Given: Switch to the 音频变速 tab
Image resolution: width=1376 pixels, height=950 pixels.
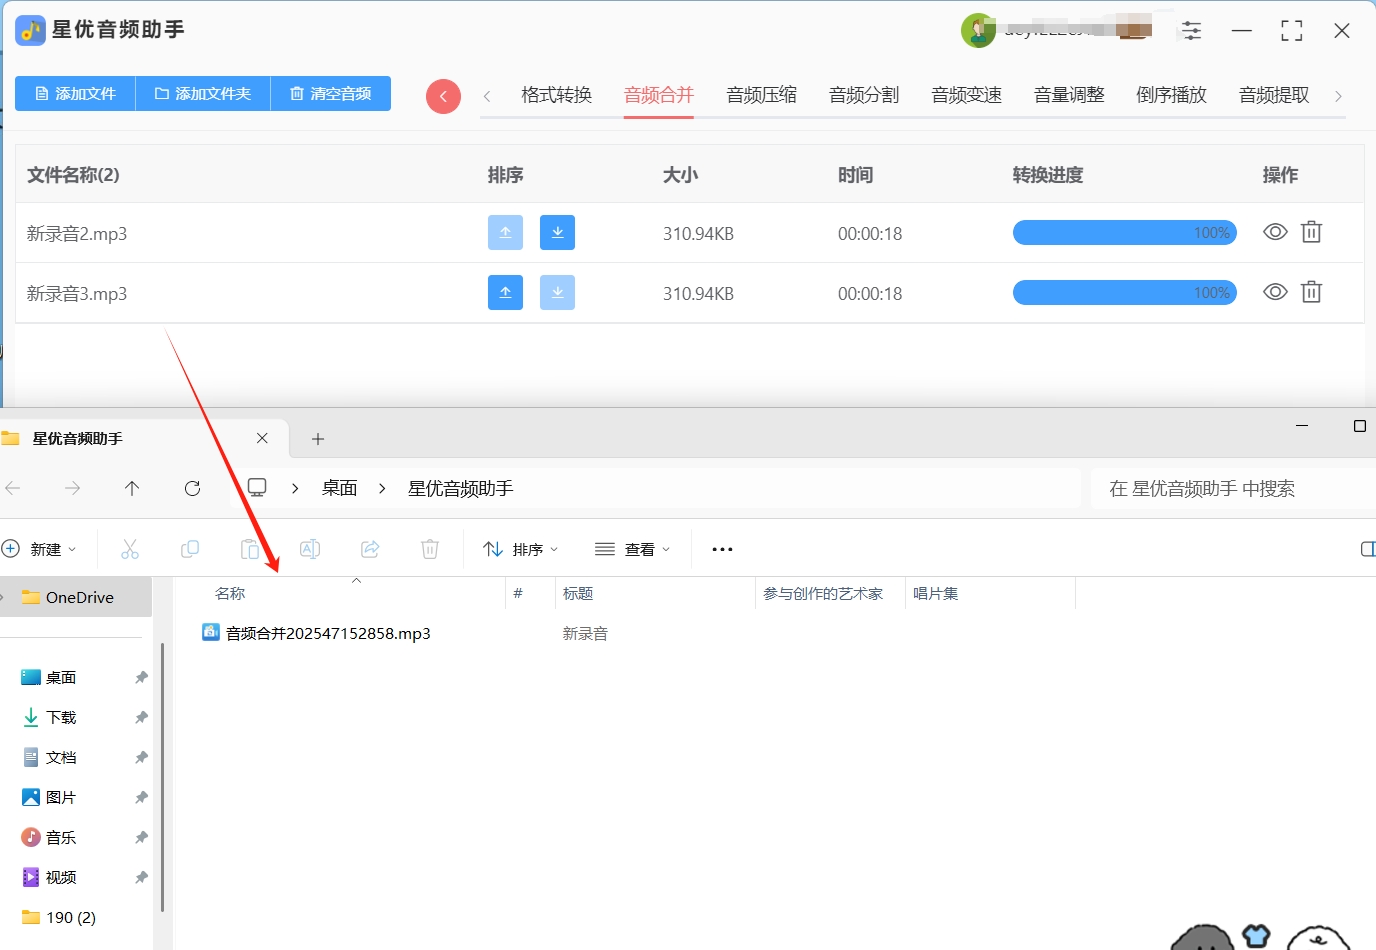Looking at the screenshot, I should (967, 95).
